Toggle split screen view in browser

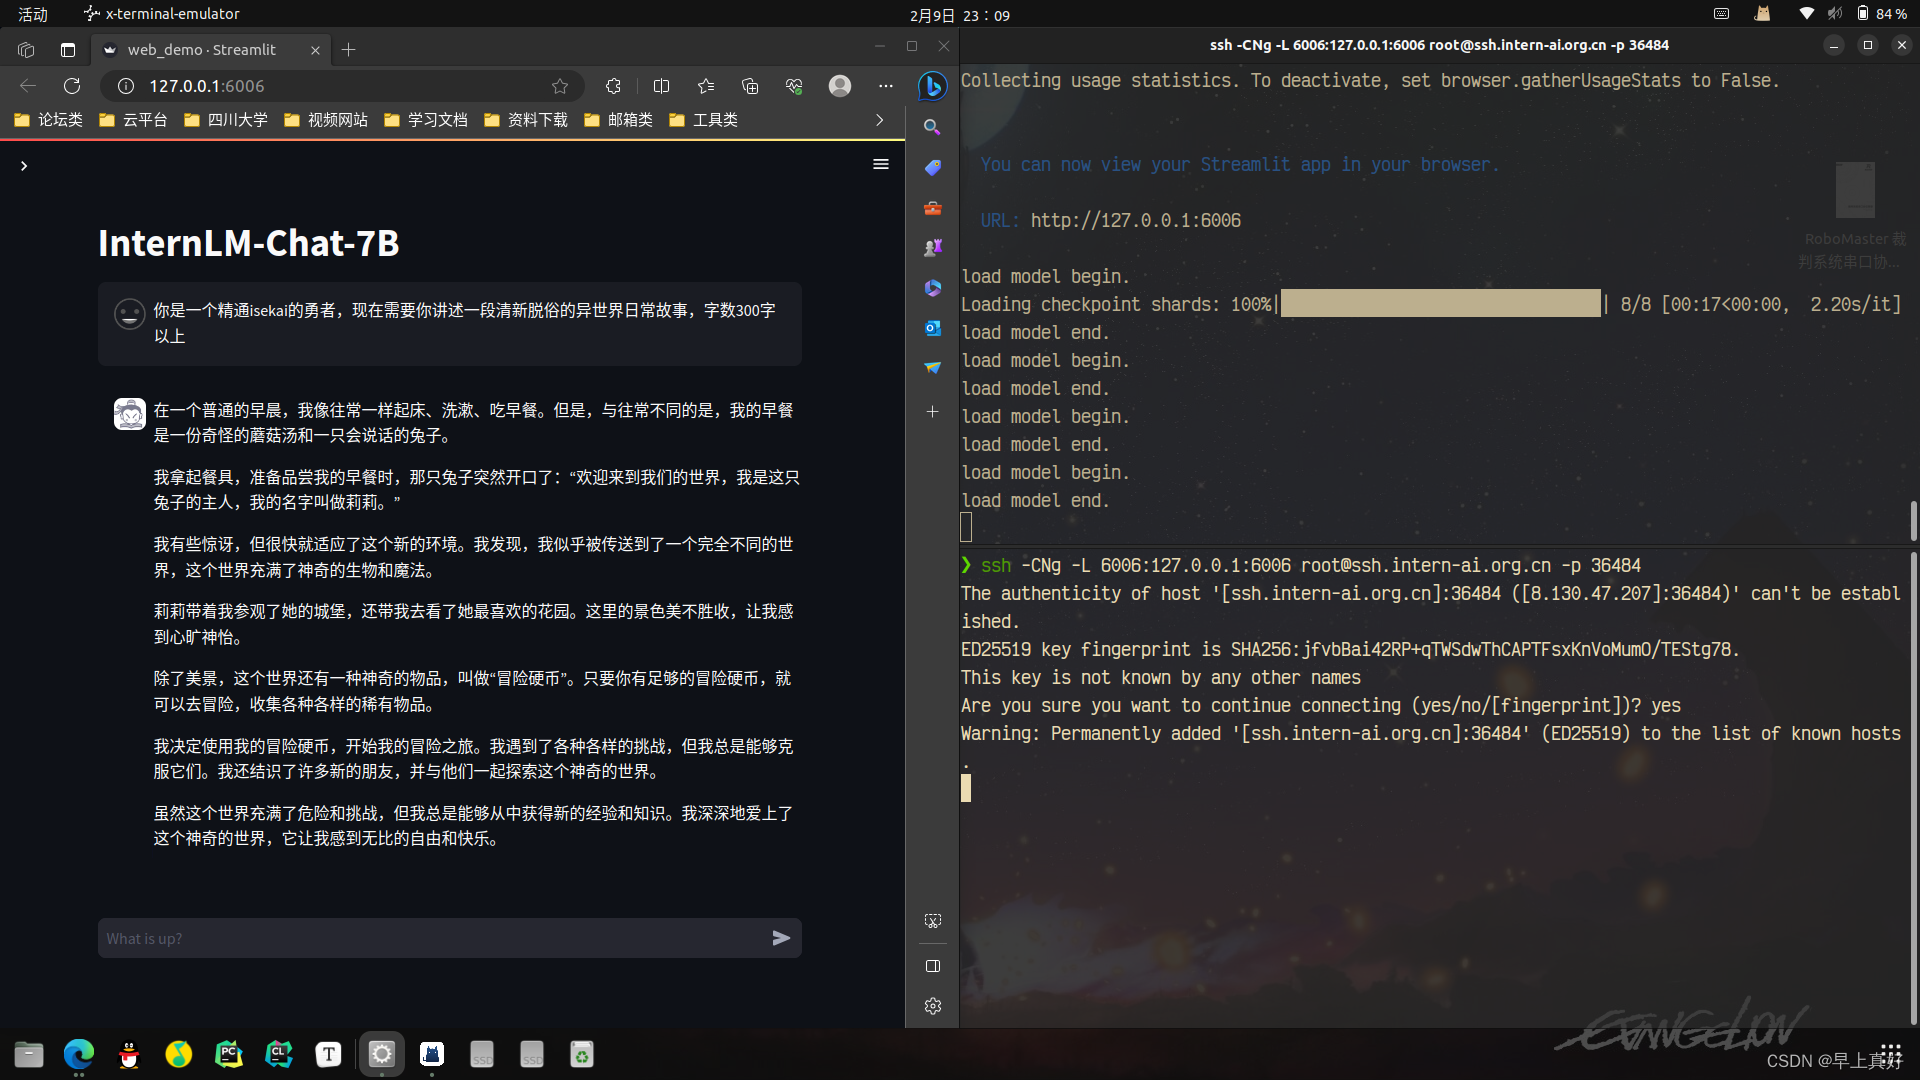661,86
